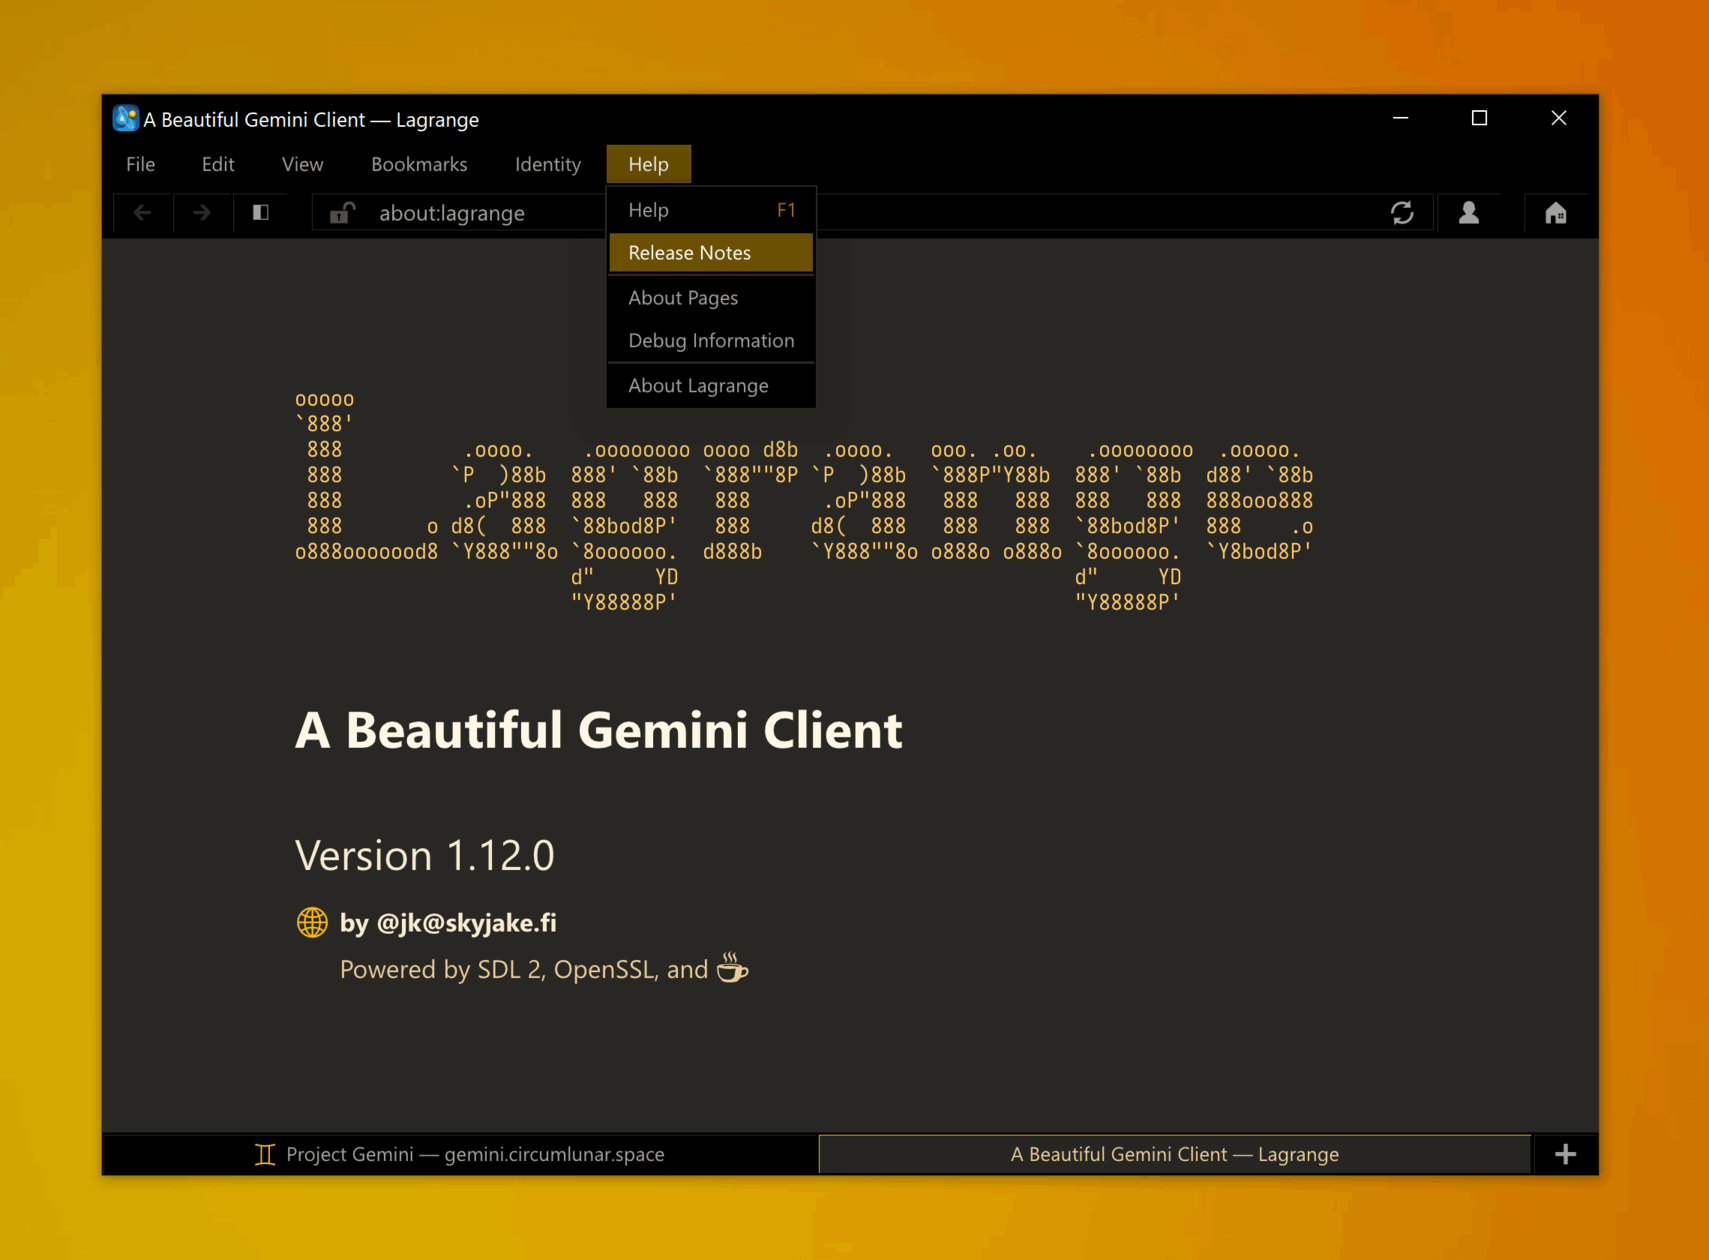
Task: Click the globe icon beside author link
Action: coord(312,922)
